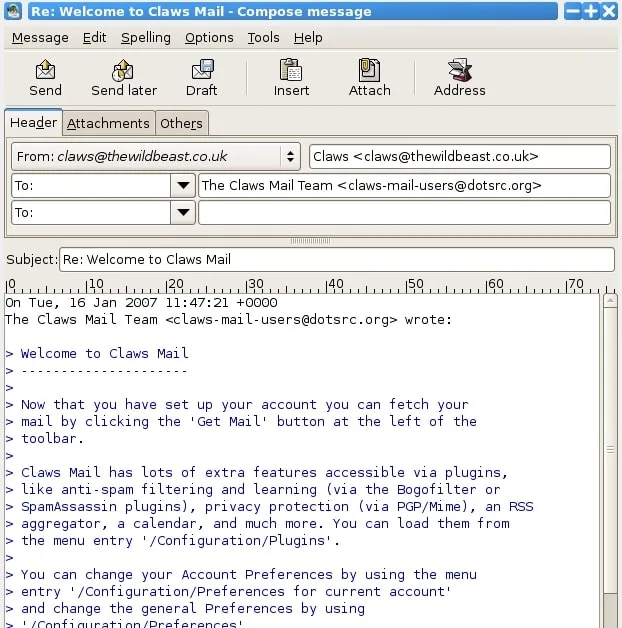Screen dimensions: 622x628
Task: Open the Spelling menu
Action: (146, 38)
